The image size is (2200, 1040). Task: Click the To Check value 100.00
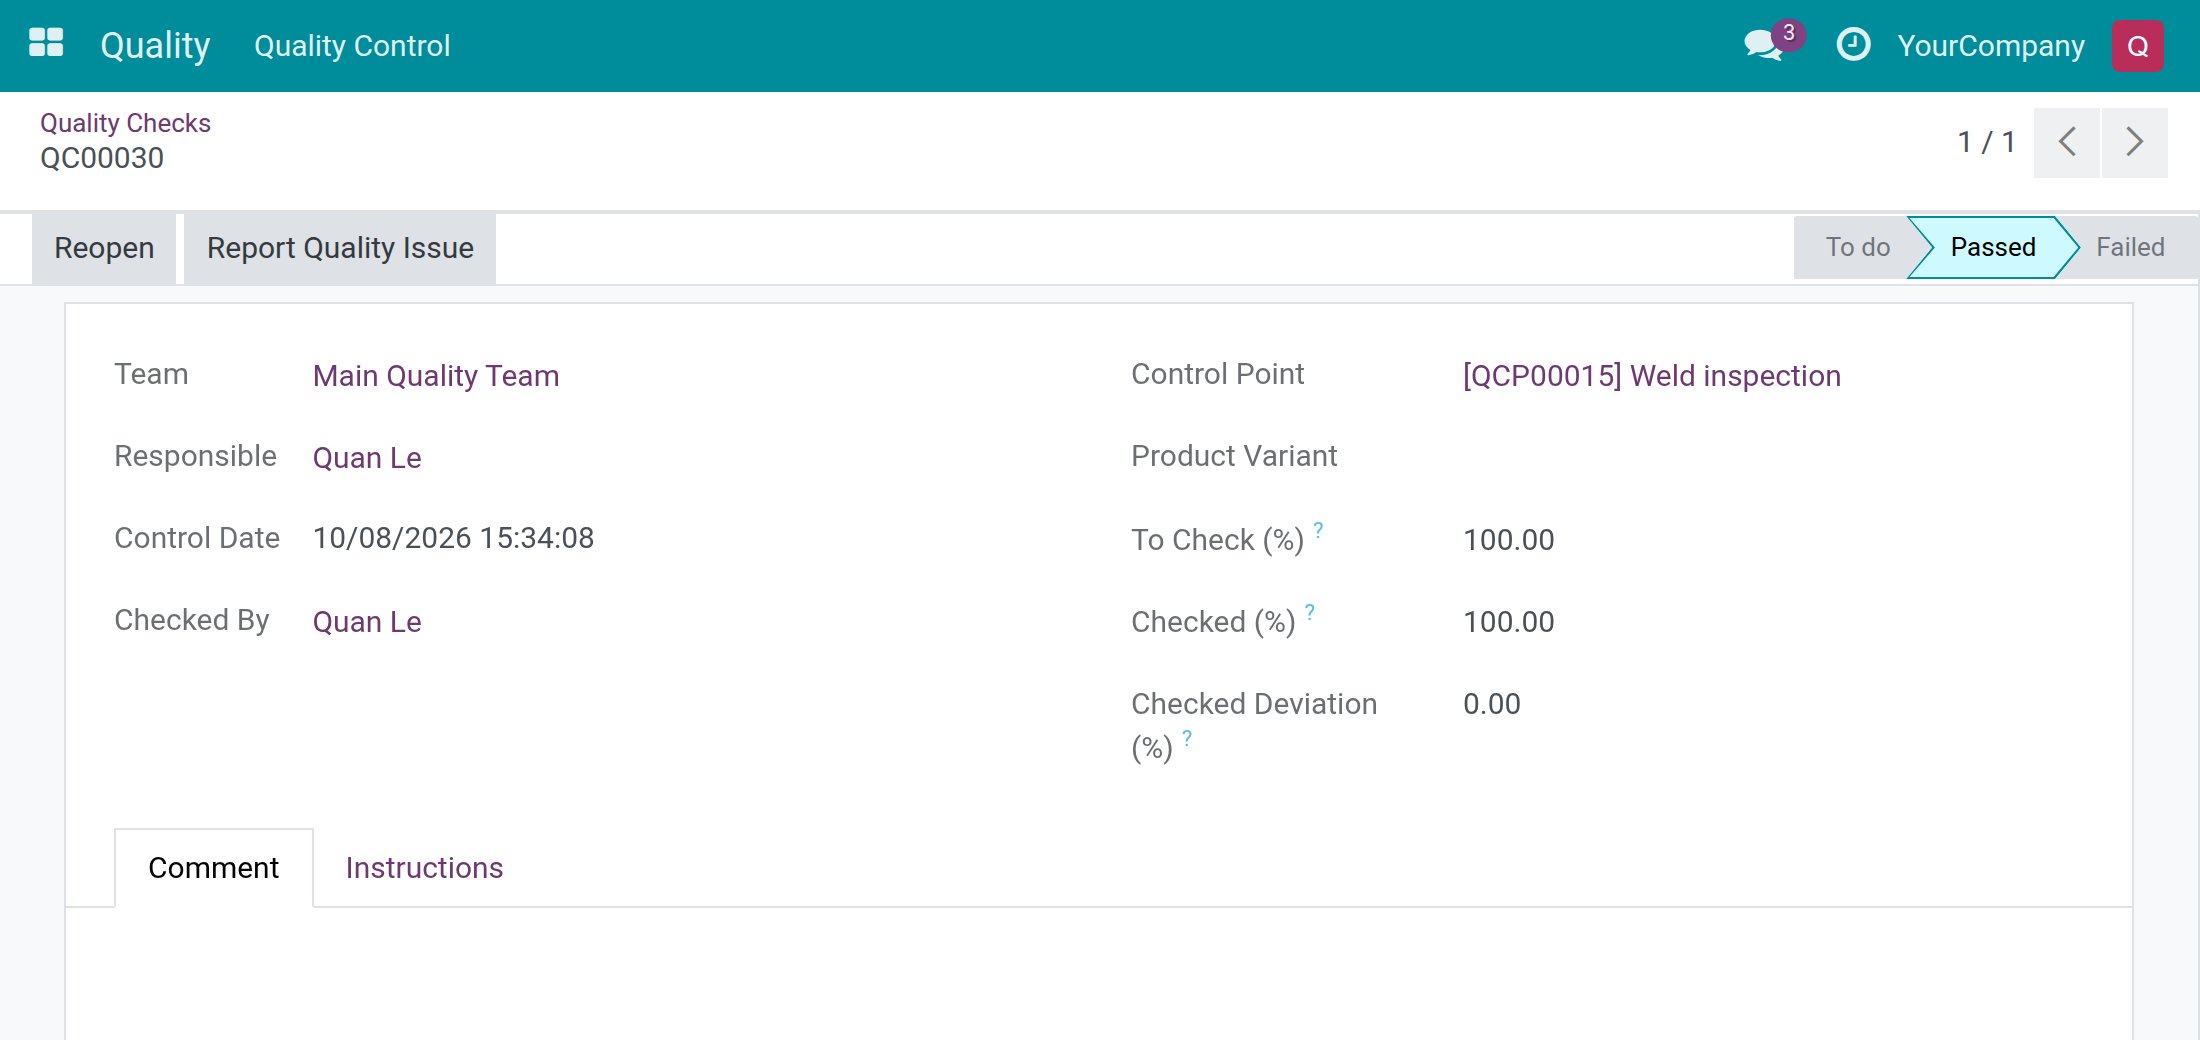tap(1508, 540)
